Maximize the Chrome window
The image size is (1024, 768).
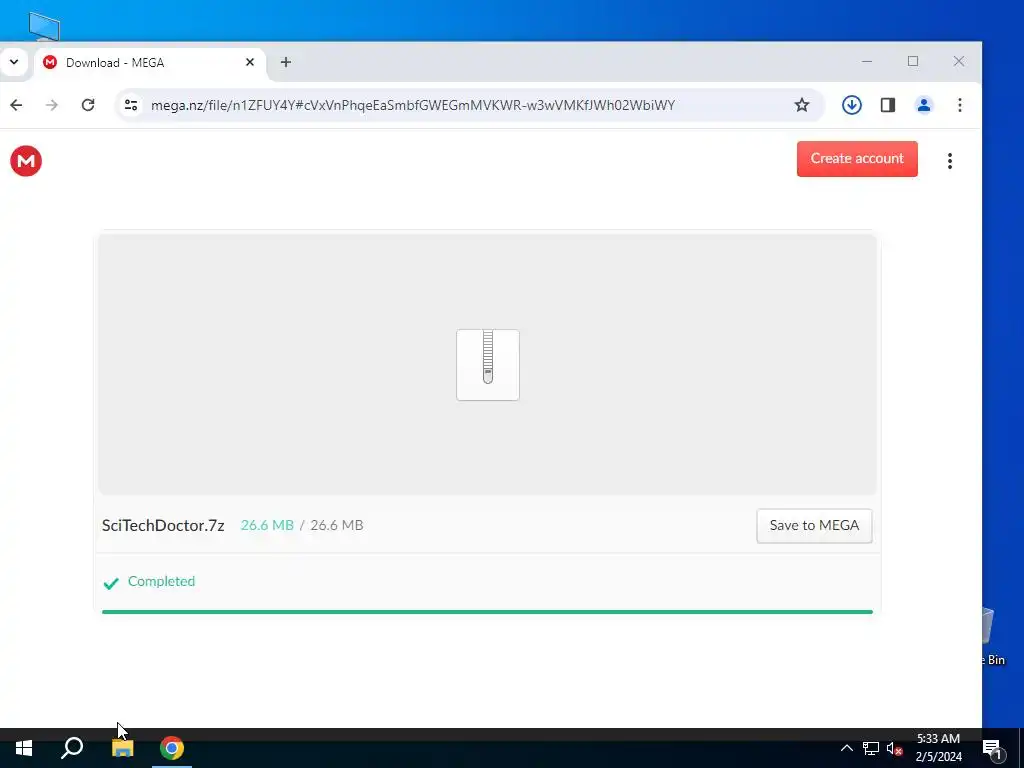click(913, 61)
